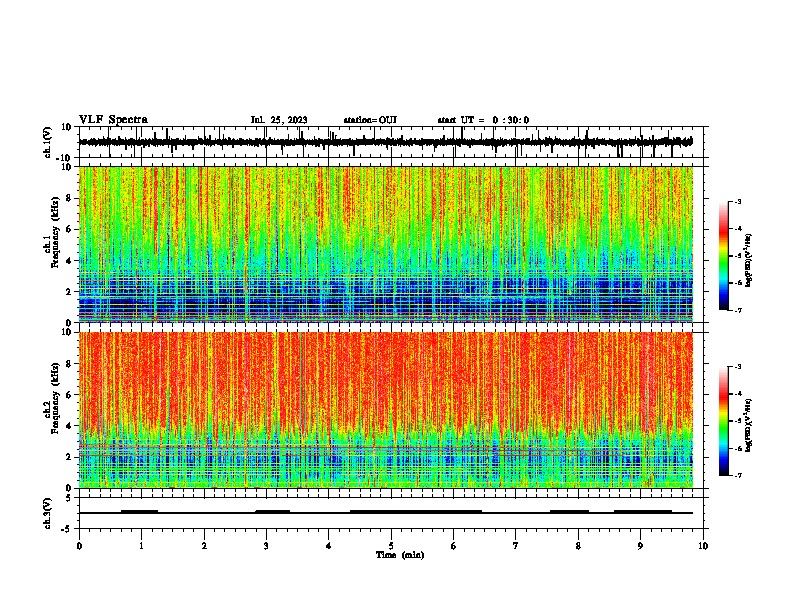792x612 pixels.
Task: Click the ch.2 spectrogram panel
Action: (x=386, y=410)
